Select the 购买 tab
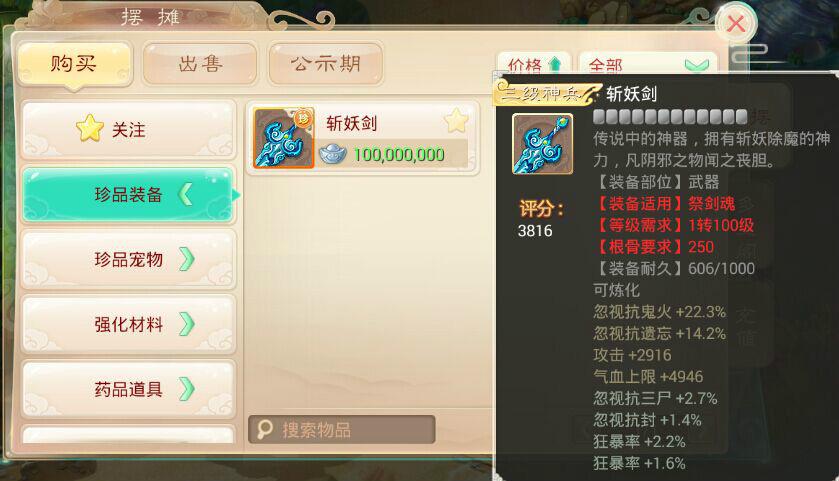The height and width of the screenshot is (481, 839). (x=74, y=64)
